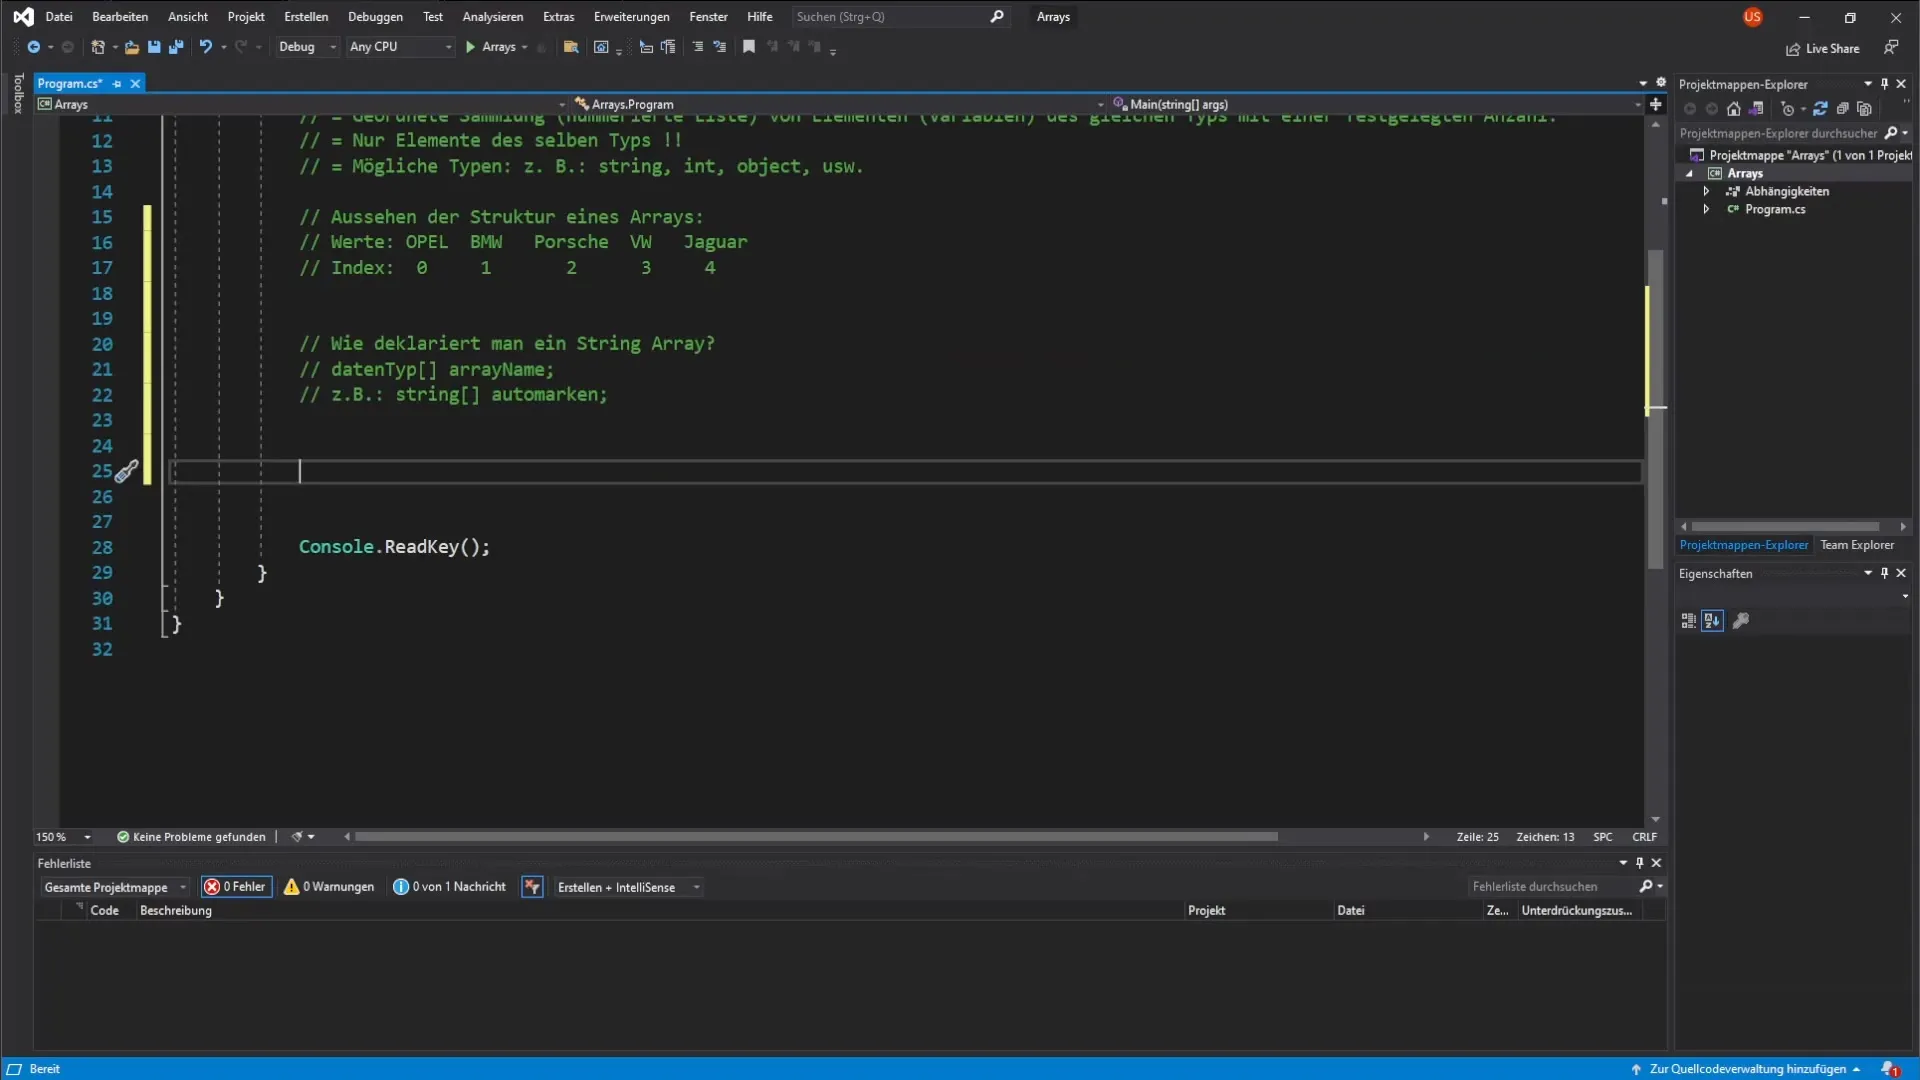Click the split editor plus icon
Screen dimensions: 1920x1080
1656,104
